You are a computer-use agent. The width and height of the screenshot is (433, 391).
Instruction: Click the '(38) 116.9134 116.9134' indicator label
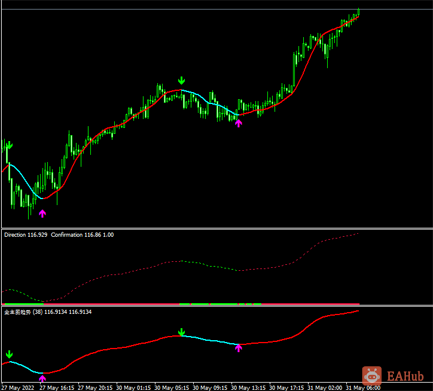click(x=62, y=312)
